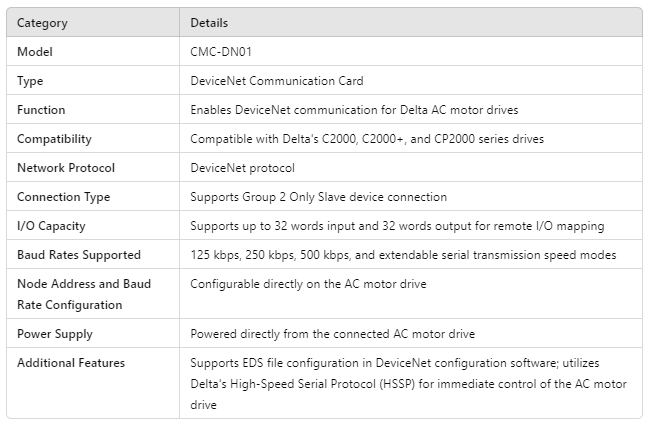Click the Details column header
Screen dimensions: 649x425
[210, 22]
